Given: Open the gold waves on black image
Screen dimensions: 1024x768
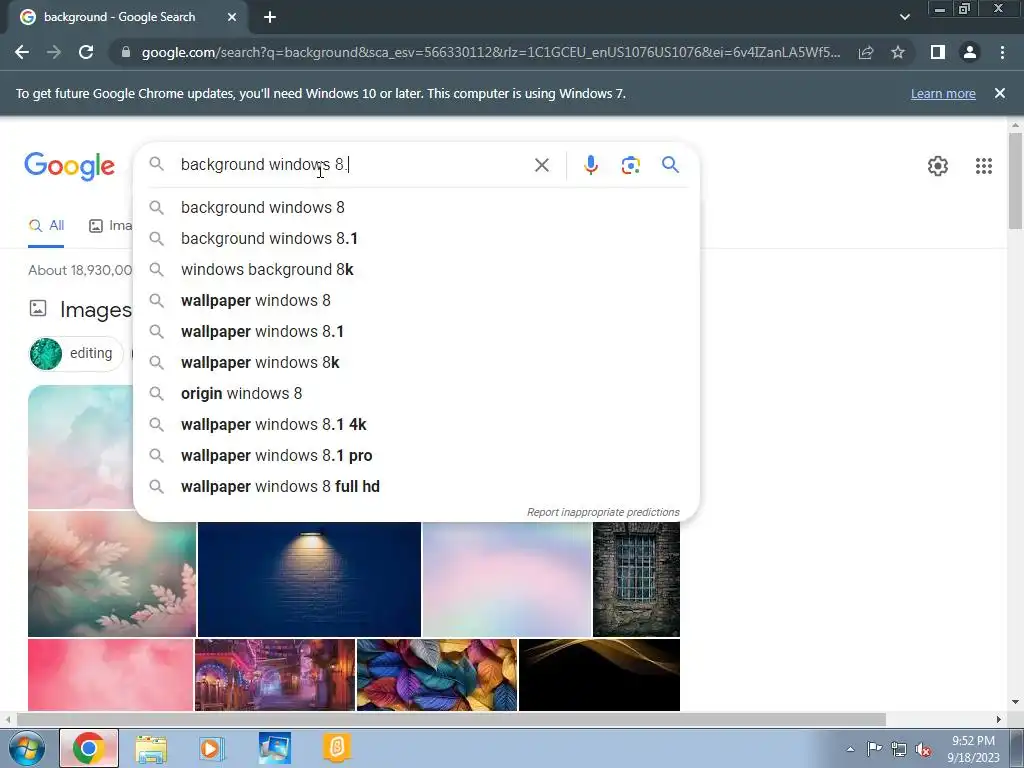Looking at the screenshot, I should (600, 675).
